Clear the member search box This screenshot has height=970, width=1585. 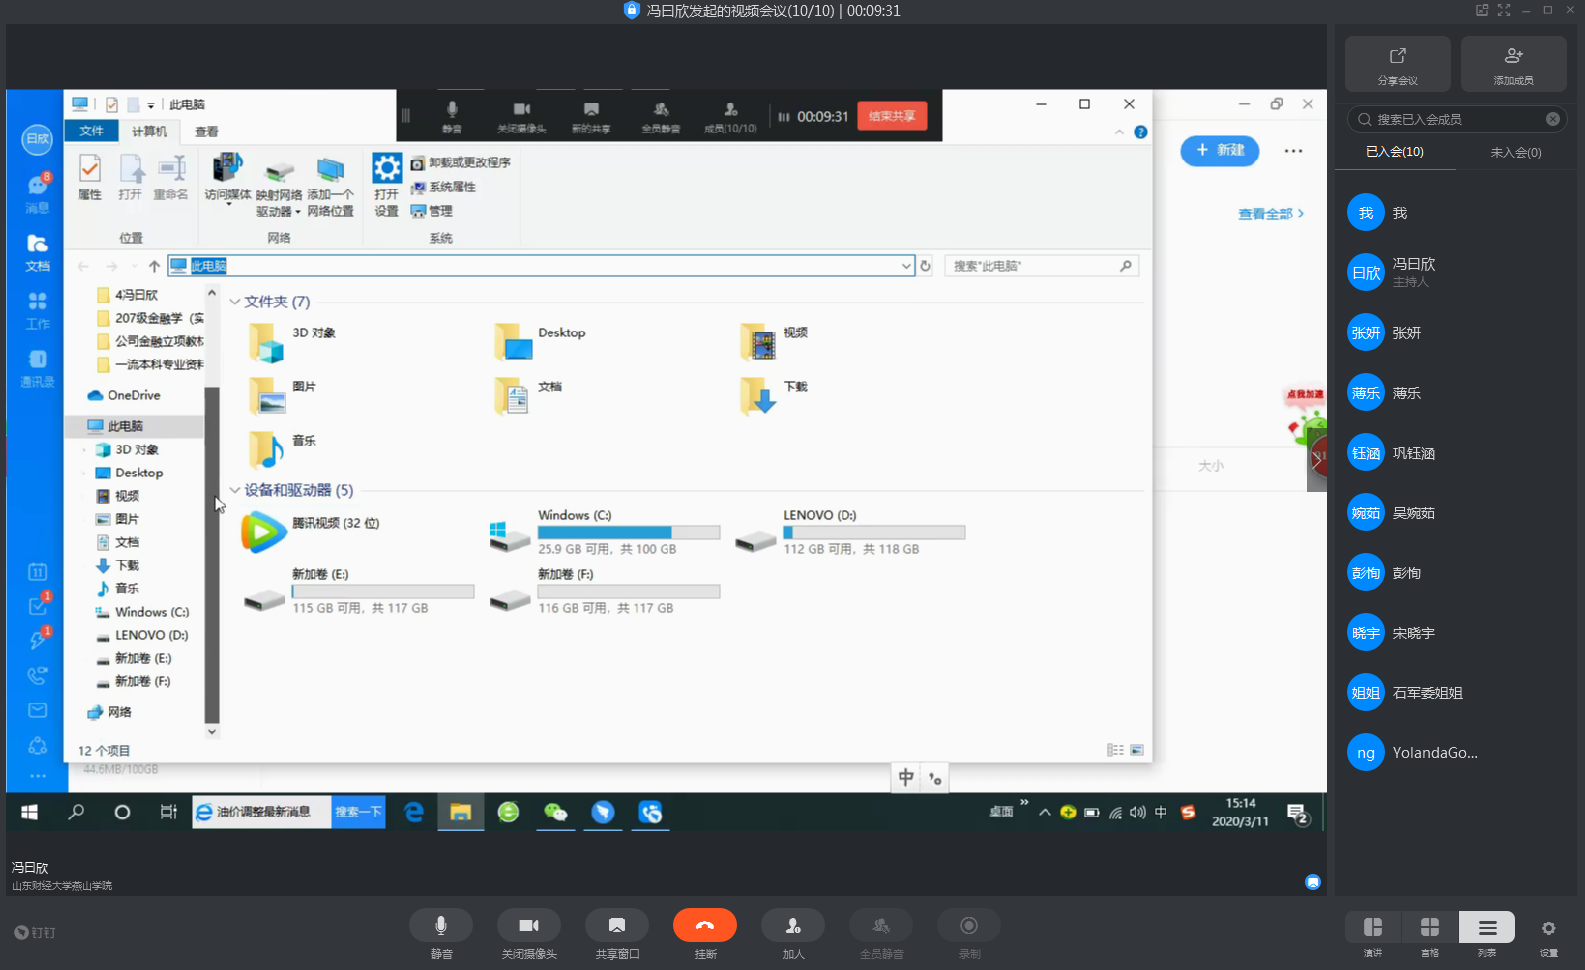pos(1553,119)
